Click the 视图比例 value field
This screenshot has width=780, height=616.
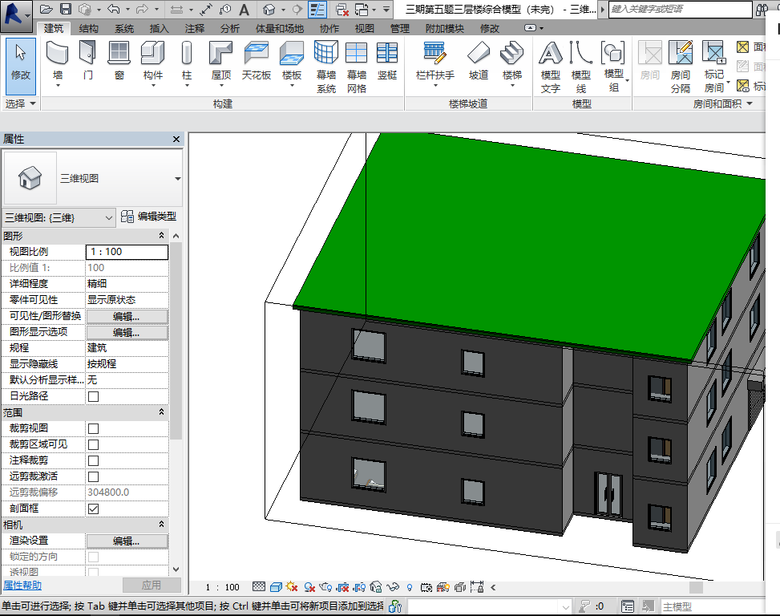pos(126,252)
